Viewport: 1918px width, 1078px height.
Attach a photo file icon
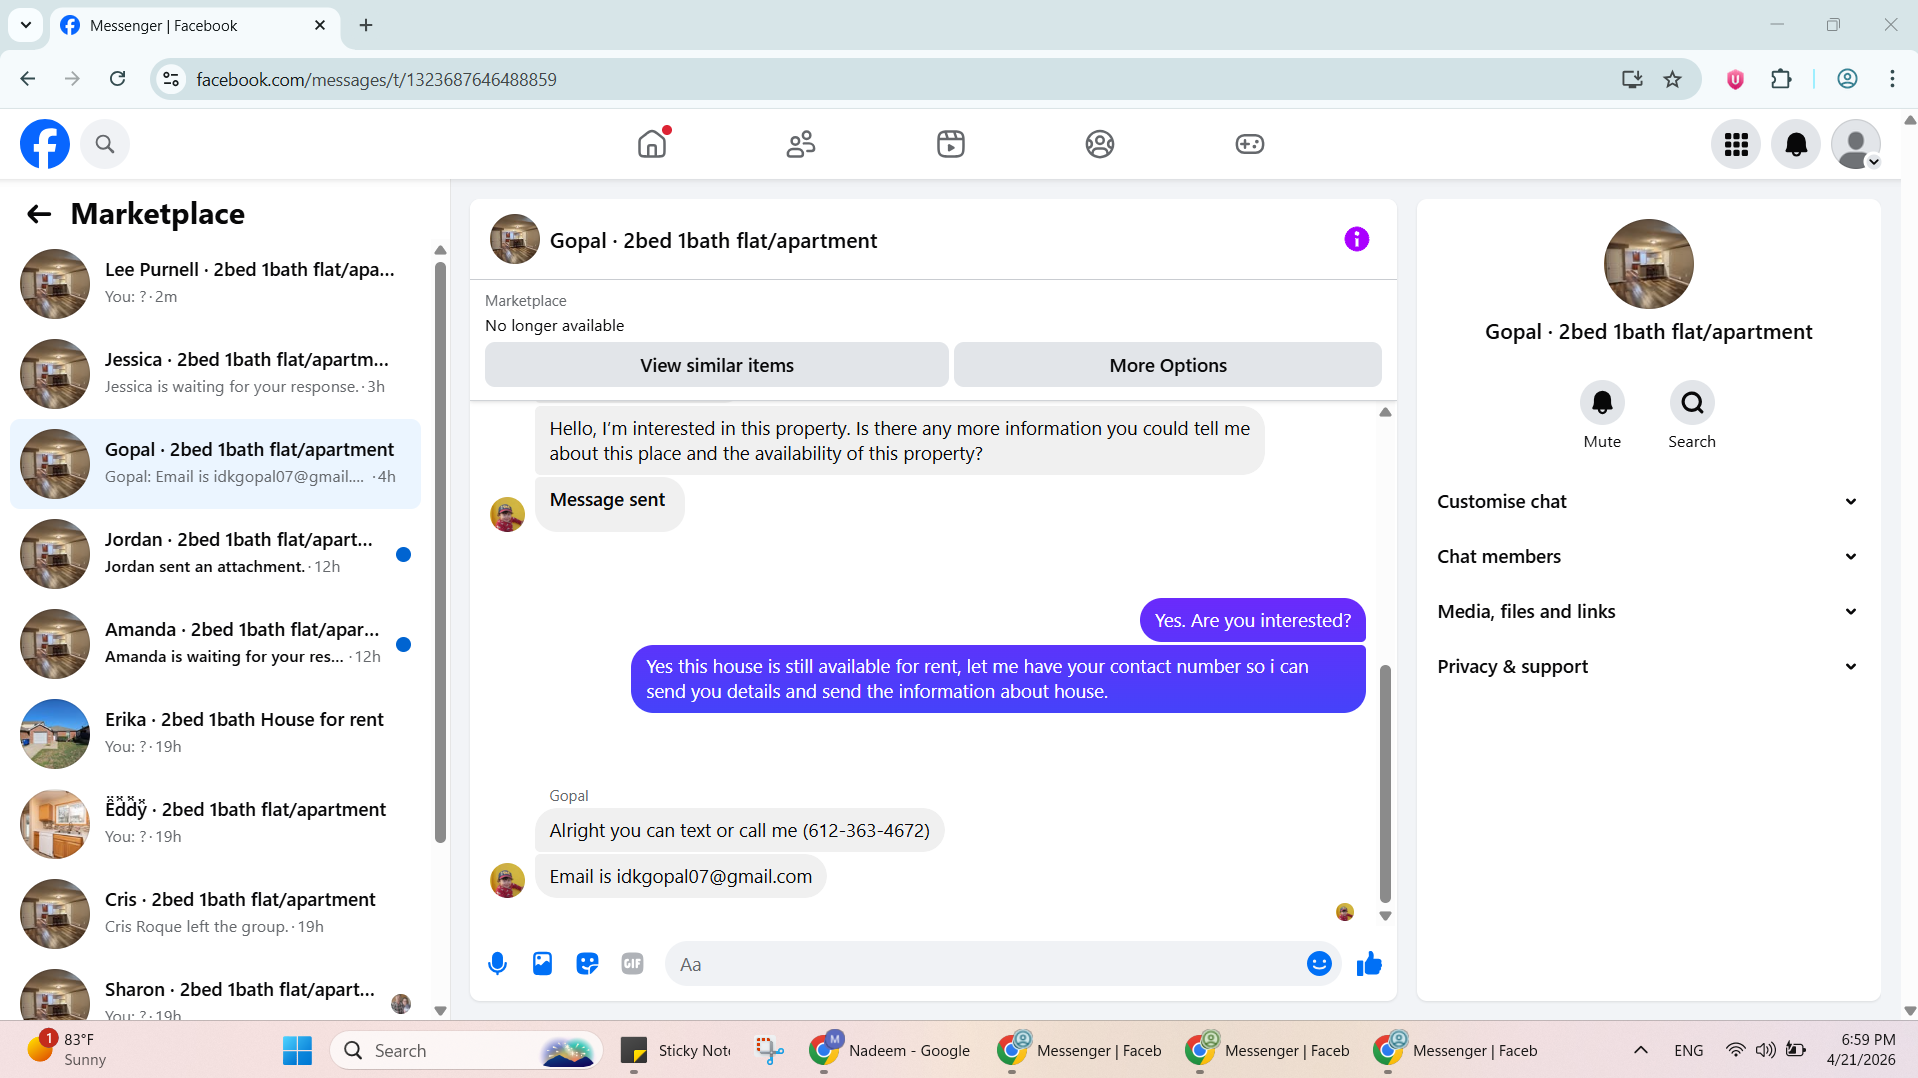coord(542,963)
